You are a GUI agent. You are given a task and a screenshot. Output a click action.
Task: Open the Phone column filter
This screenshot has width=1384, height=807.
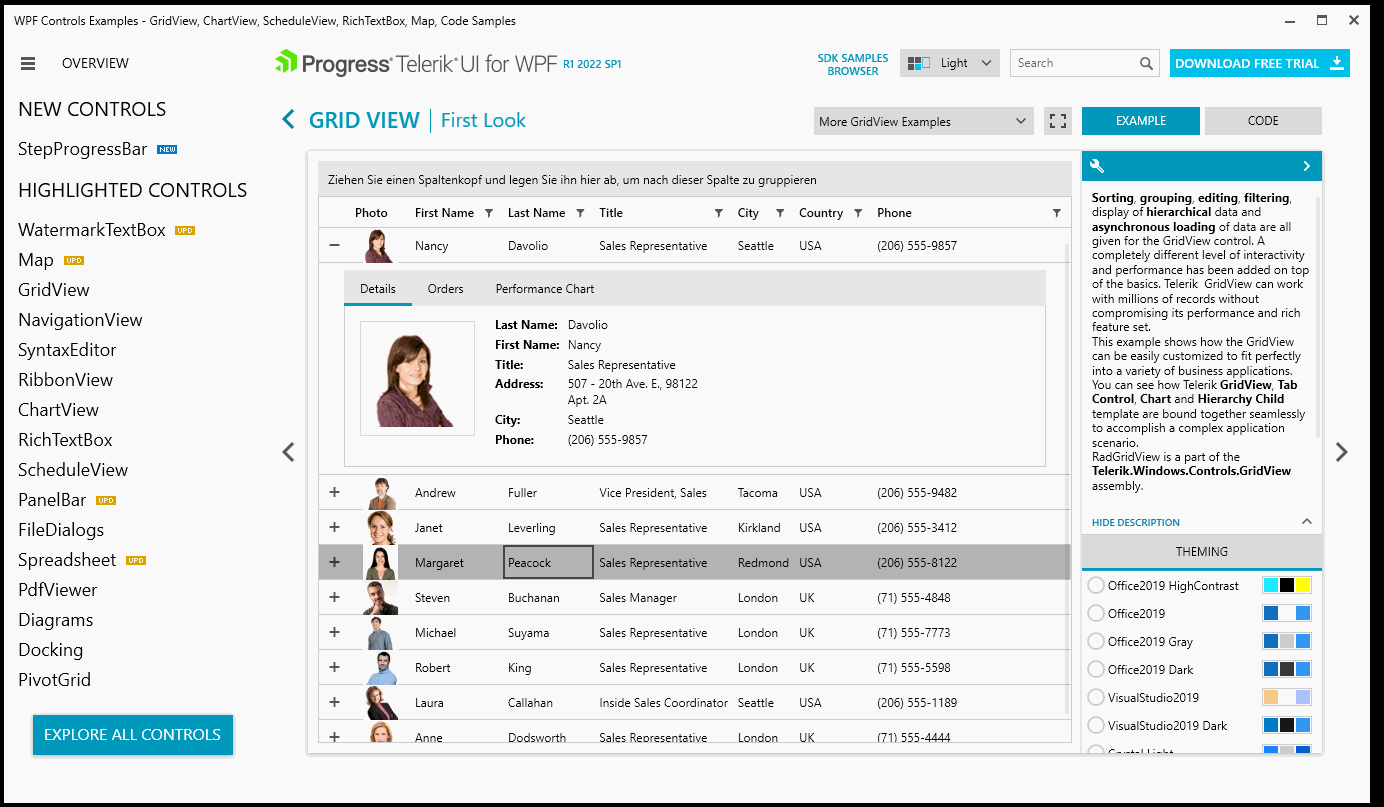click(x=1057, y=213)
